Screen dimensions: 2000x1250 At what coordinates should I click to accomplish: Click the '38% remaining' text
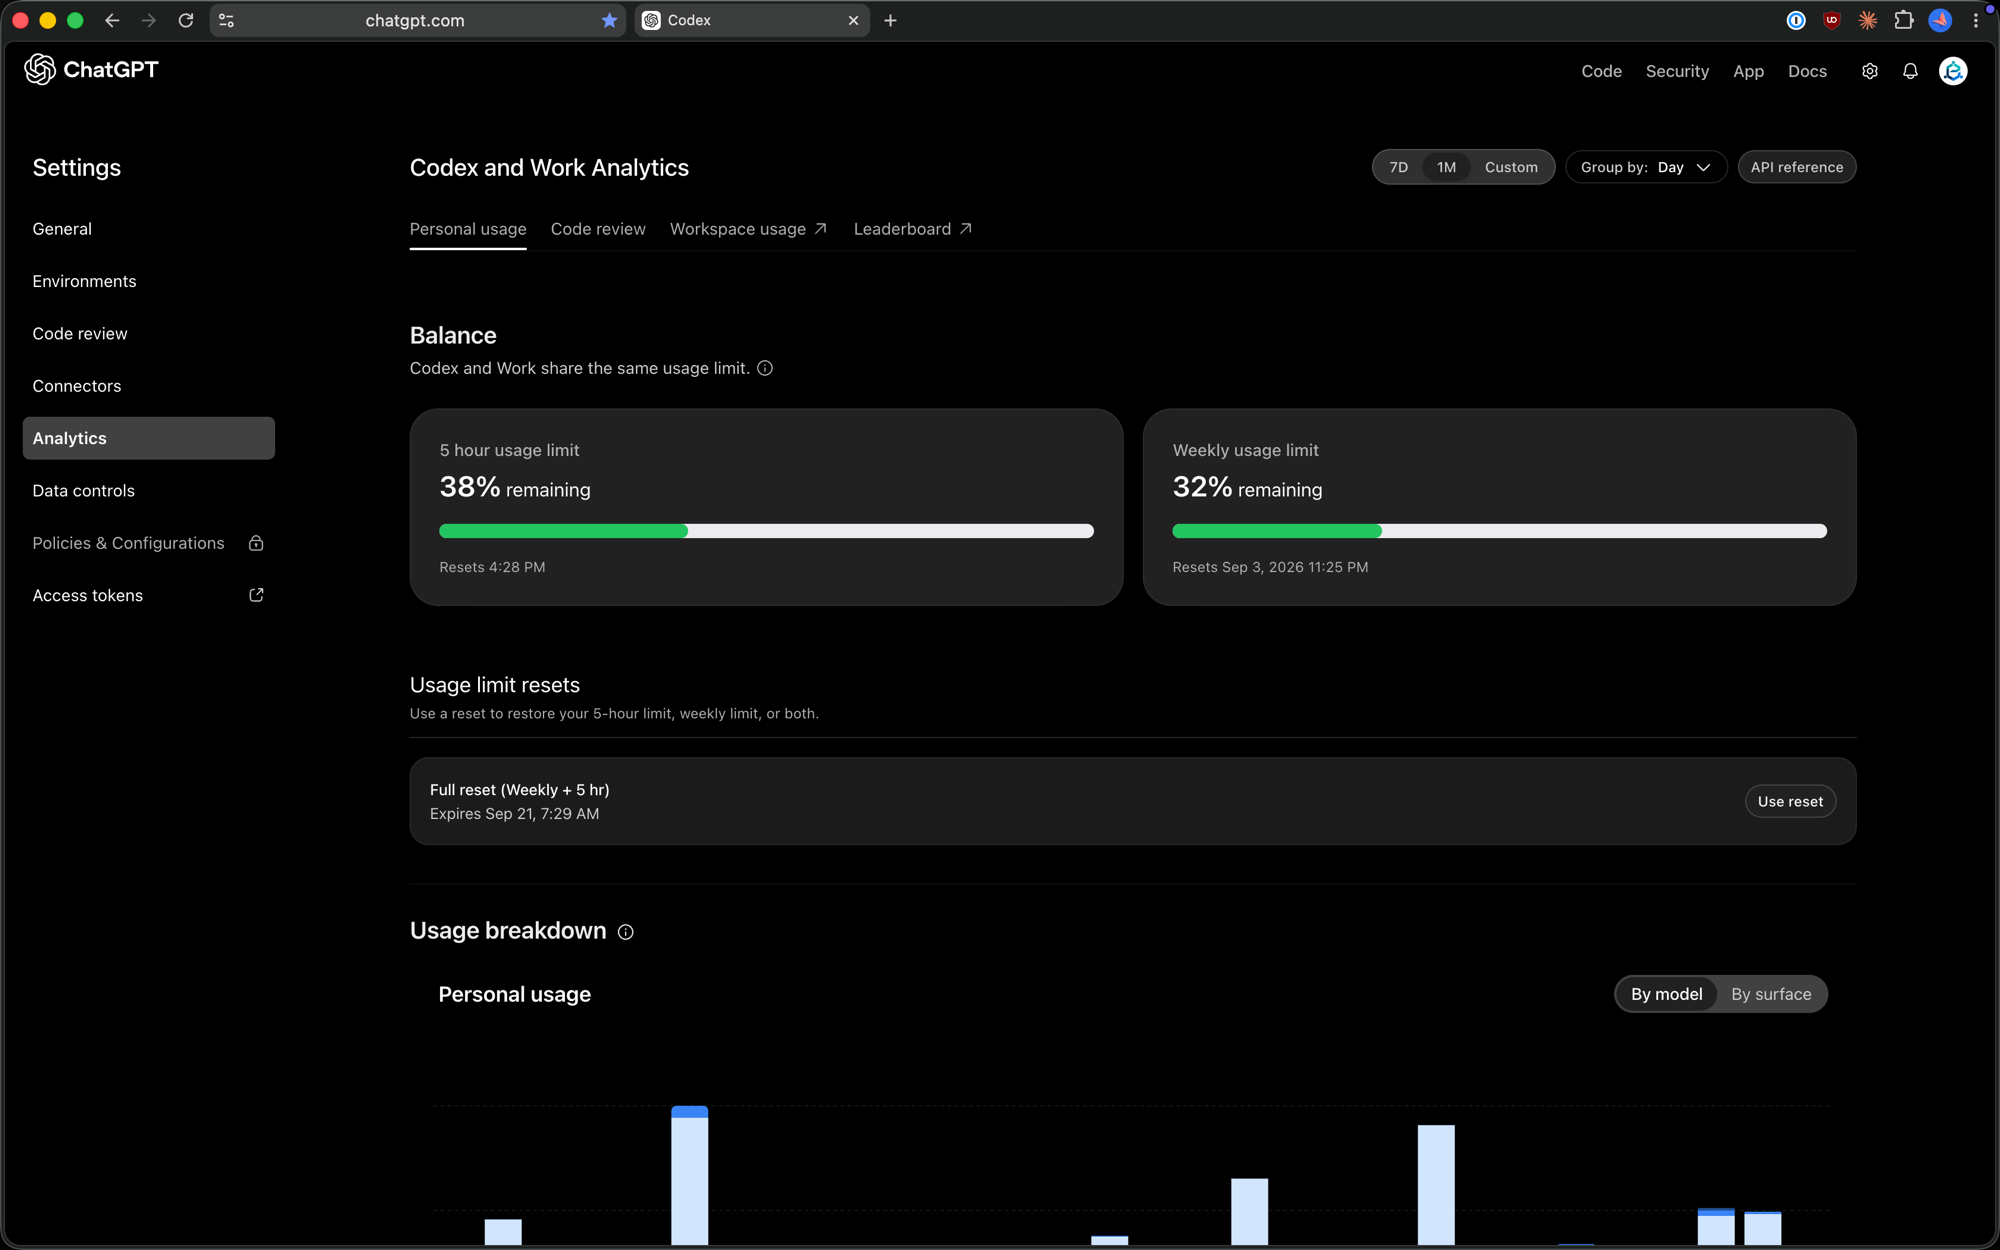click(515, 488)
